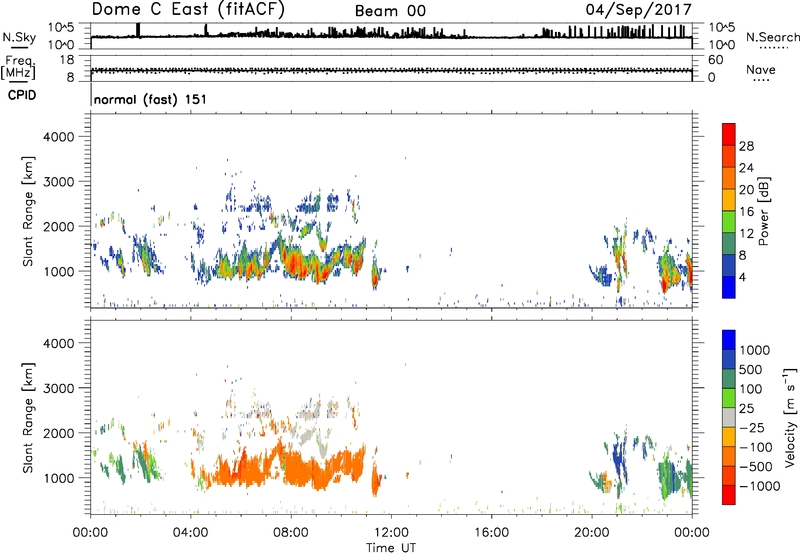800x554 pixels.
Task: Pick the red bottom velocity colorbar segment
Action: (729, 495)
